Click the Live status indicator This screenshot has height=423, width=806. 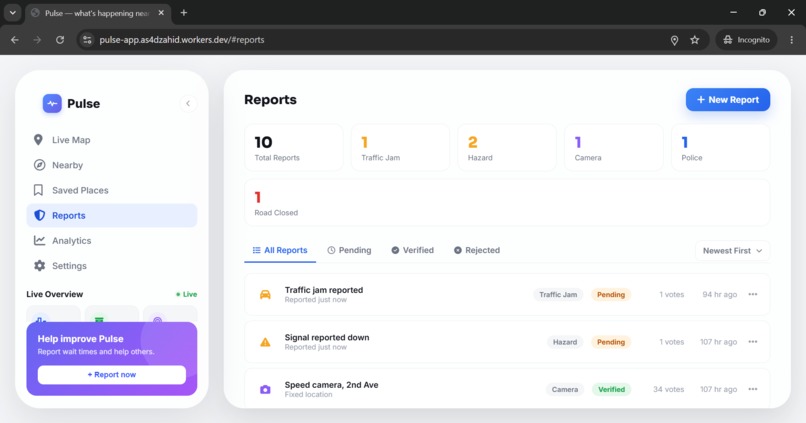(x=187, y=294)
